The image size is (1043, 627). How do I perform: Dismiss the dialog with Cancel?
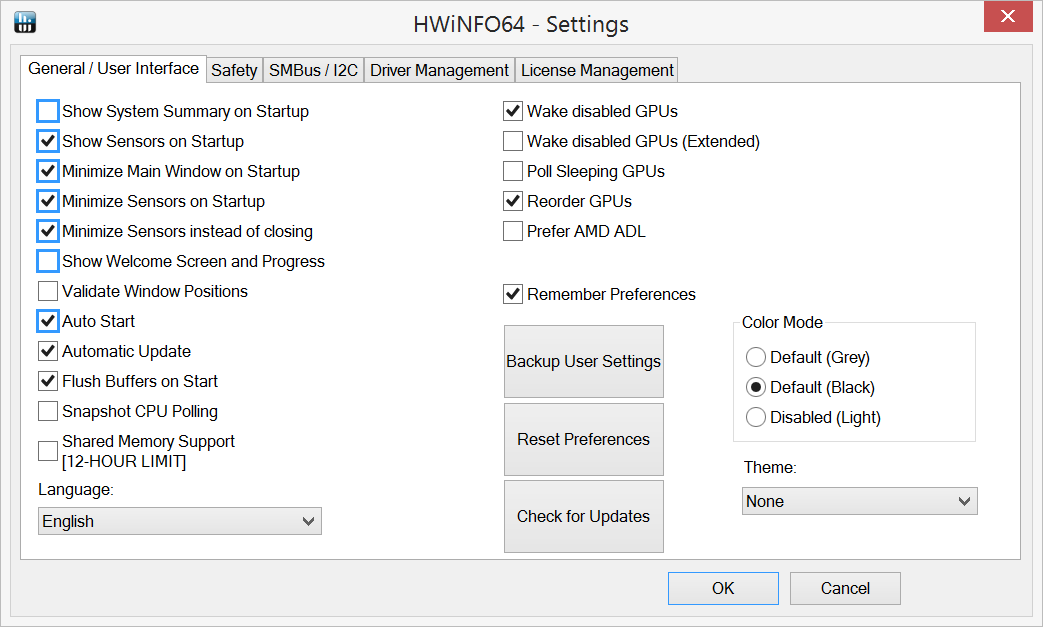pyautogui.click(x=845, y=588)
